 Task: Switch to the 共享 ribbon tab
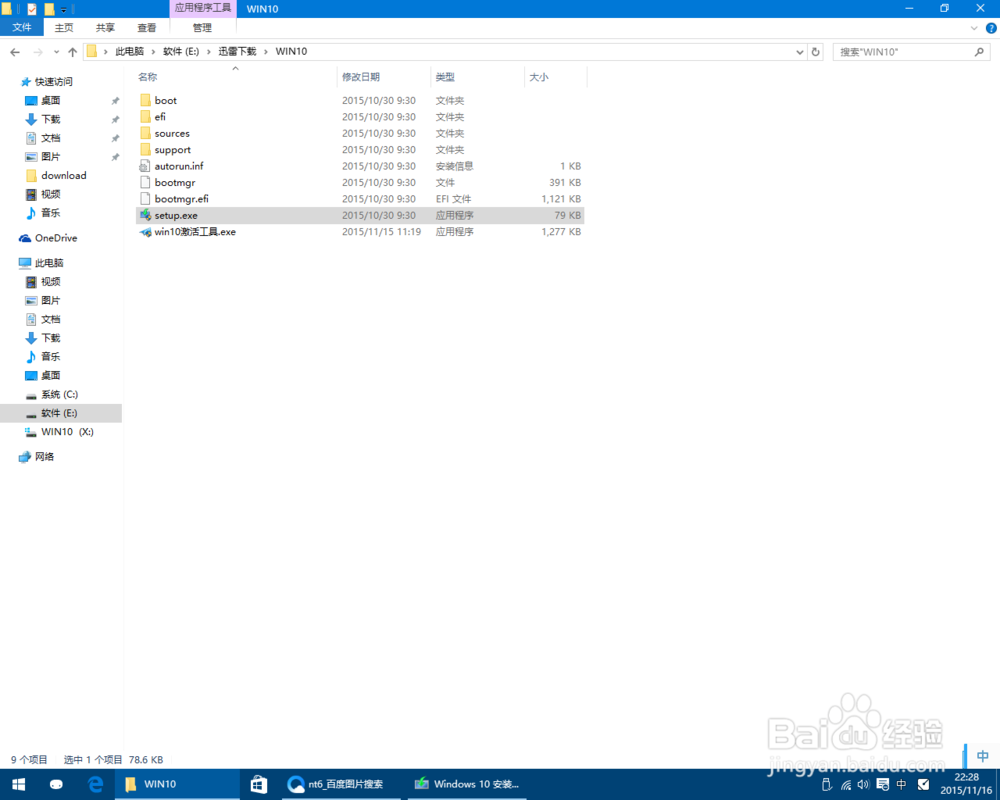click(105, 27)
